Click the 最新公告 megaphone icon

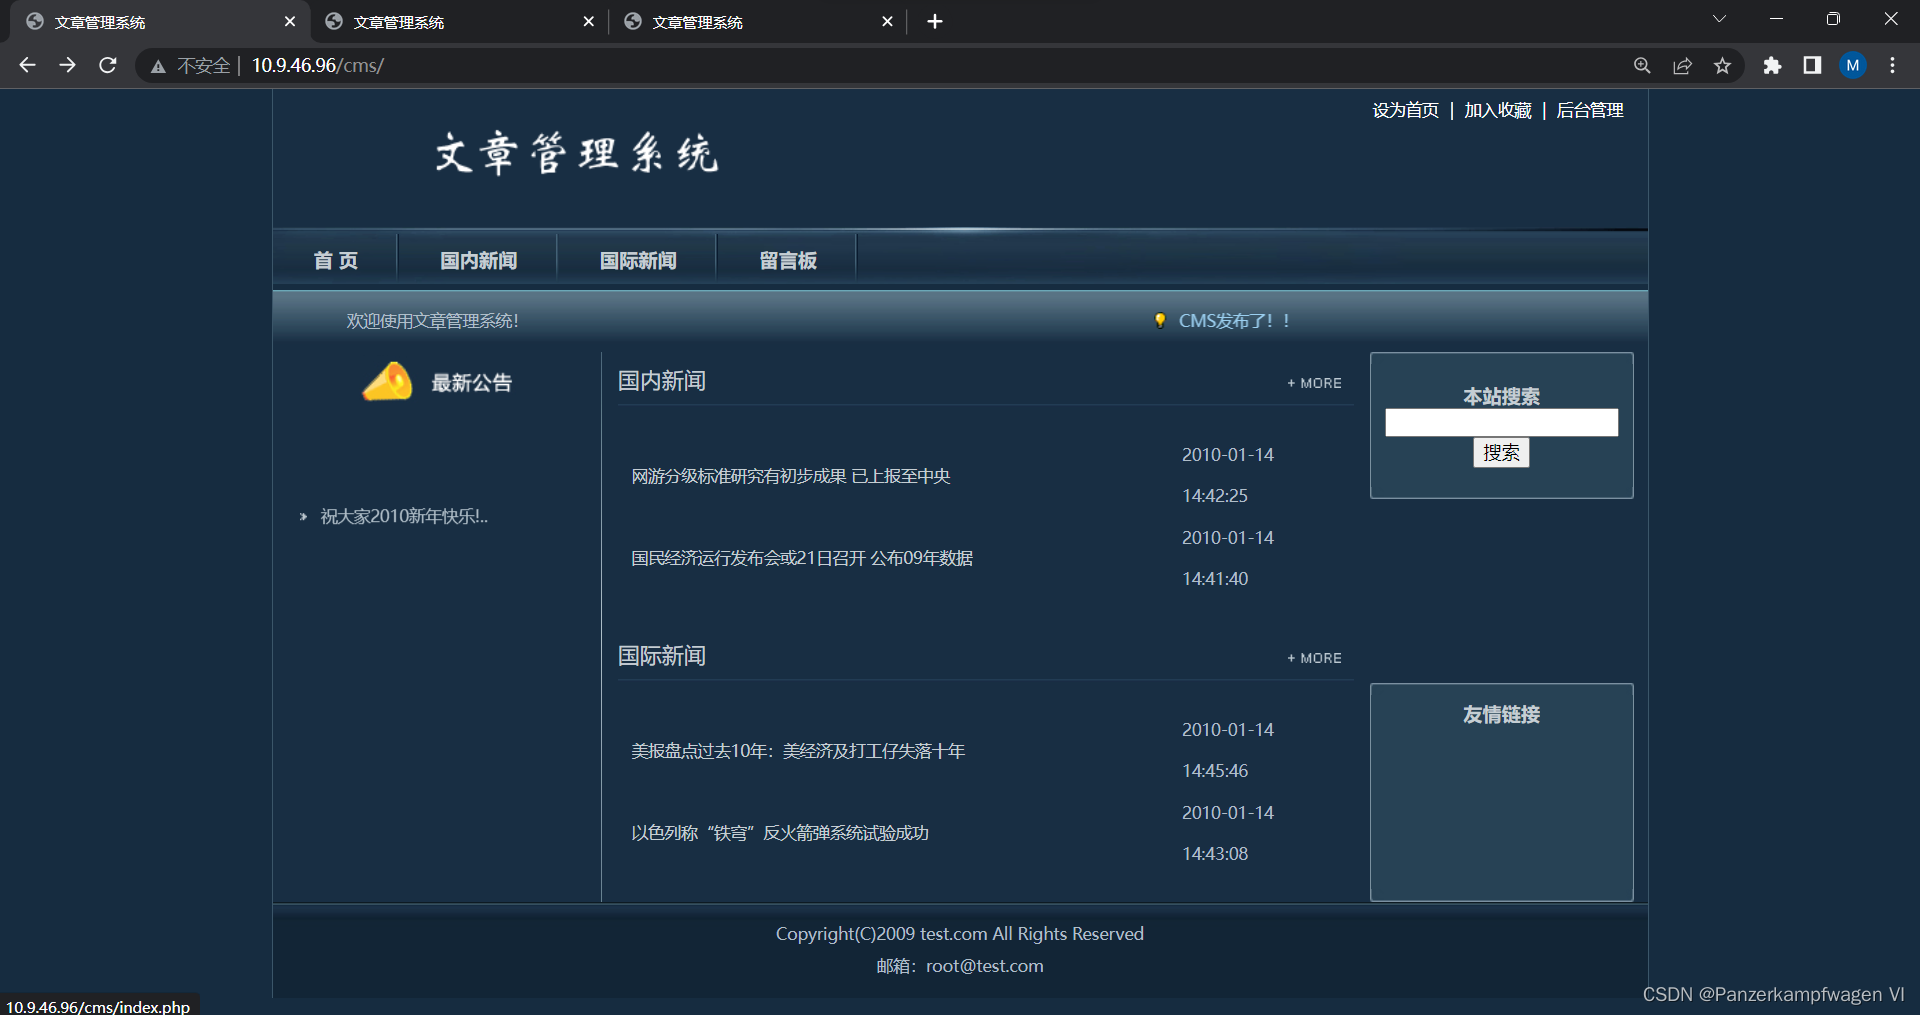pyautogui.click(x=388, y=382)
